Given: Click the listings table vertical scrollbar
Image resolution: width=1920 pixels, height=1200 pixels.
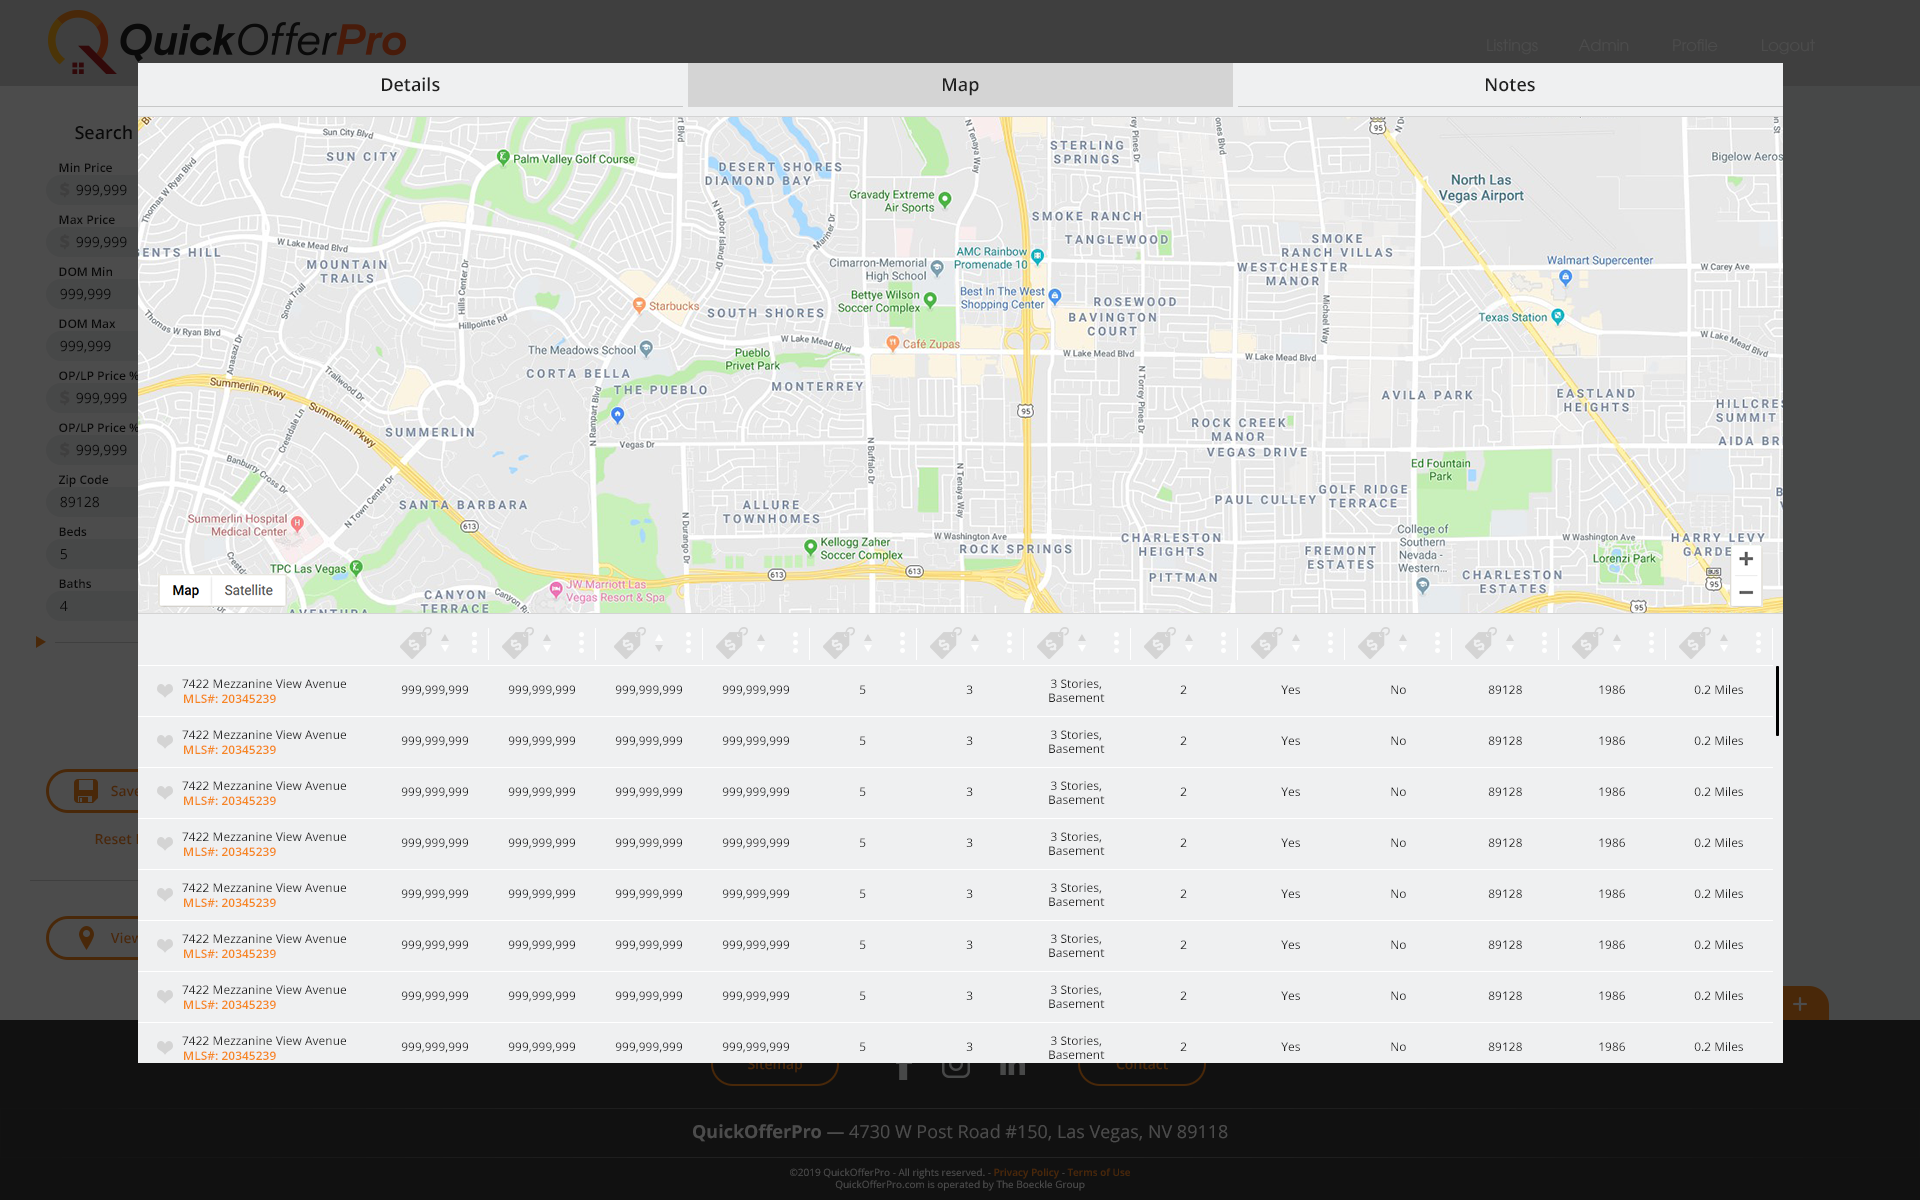Looking at the screenshot, I should click(1777, 701).
